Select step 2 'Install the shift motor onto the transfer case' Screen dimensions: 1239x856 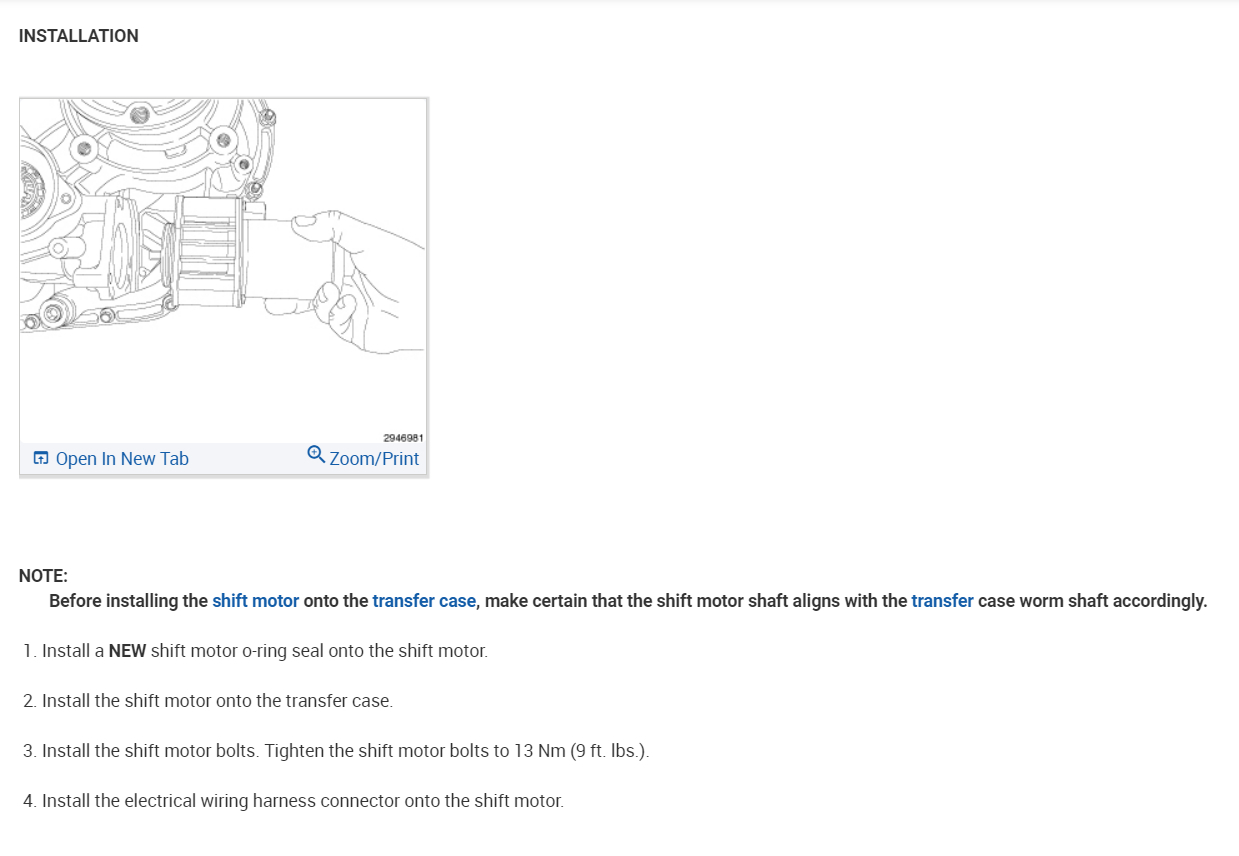point(208,701)
